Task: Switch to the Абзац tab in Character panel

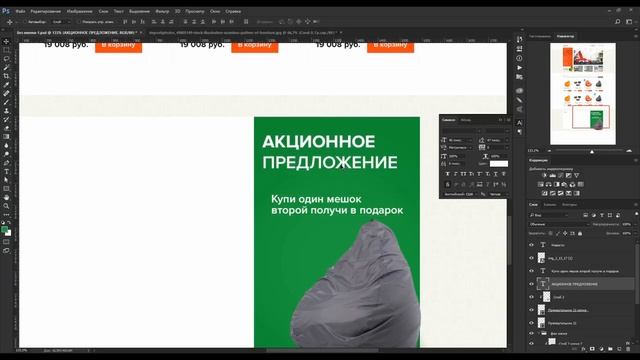Action: [466, 120]
